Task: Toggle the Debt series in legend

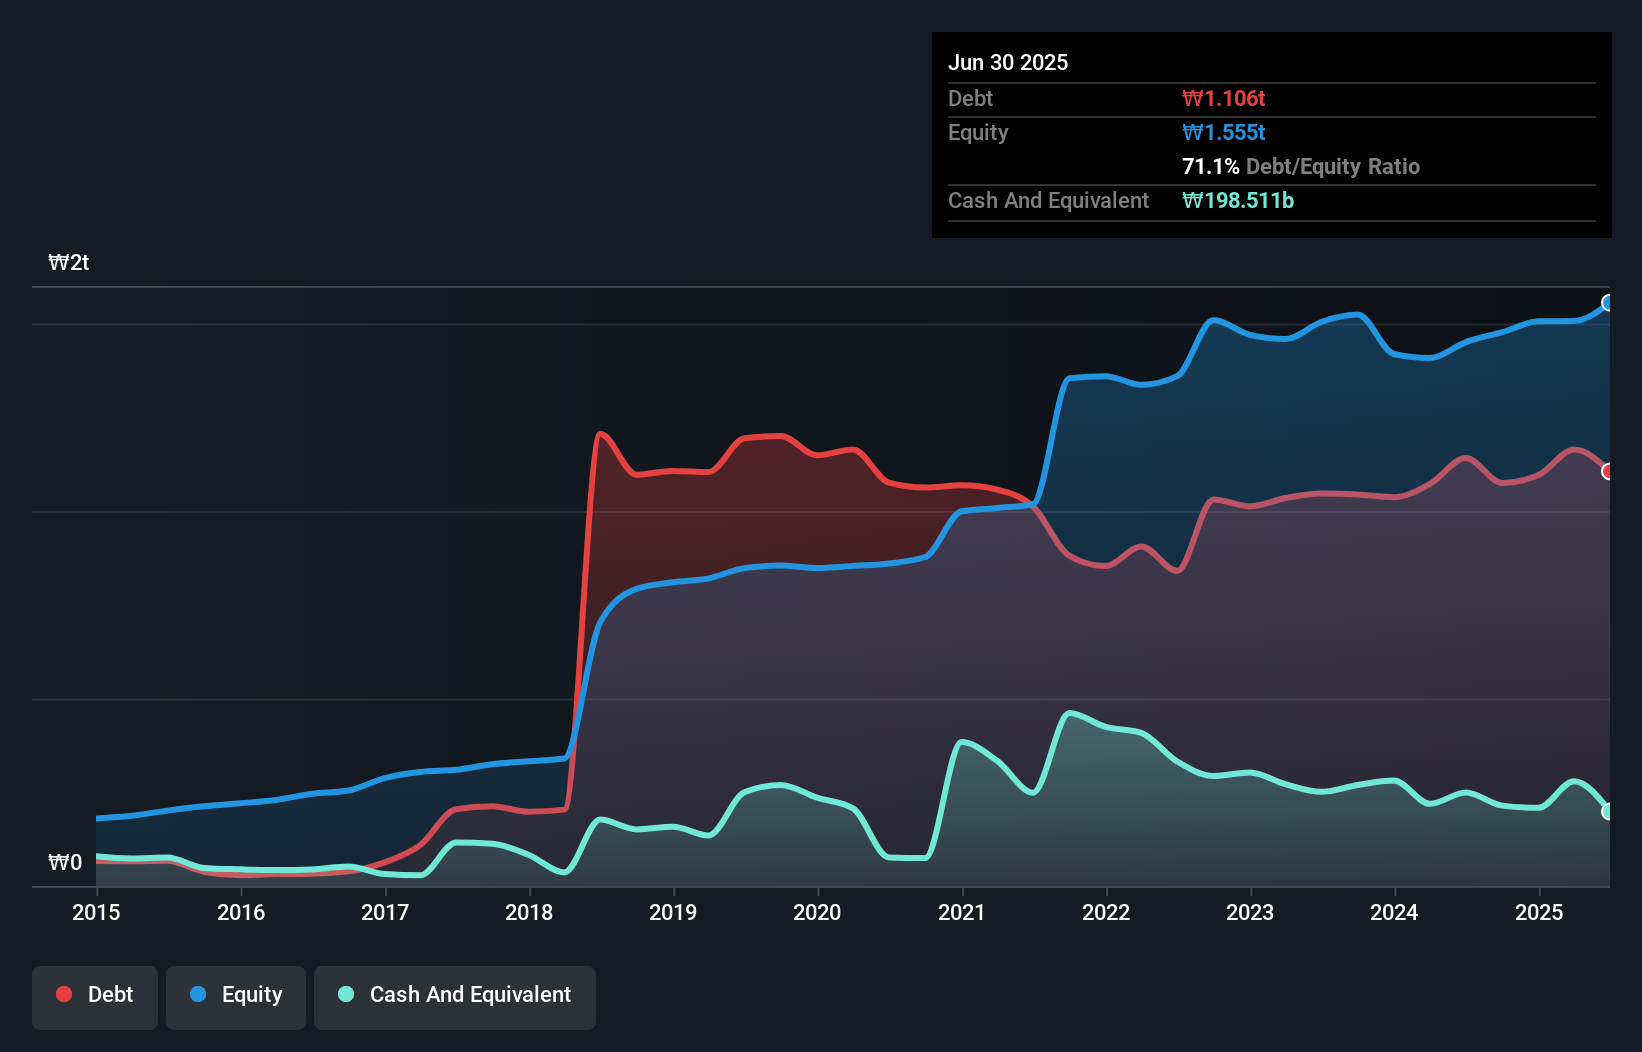Action: pyautogui.click(x=95, y=996)
